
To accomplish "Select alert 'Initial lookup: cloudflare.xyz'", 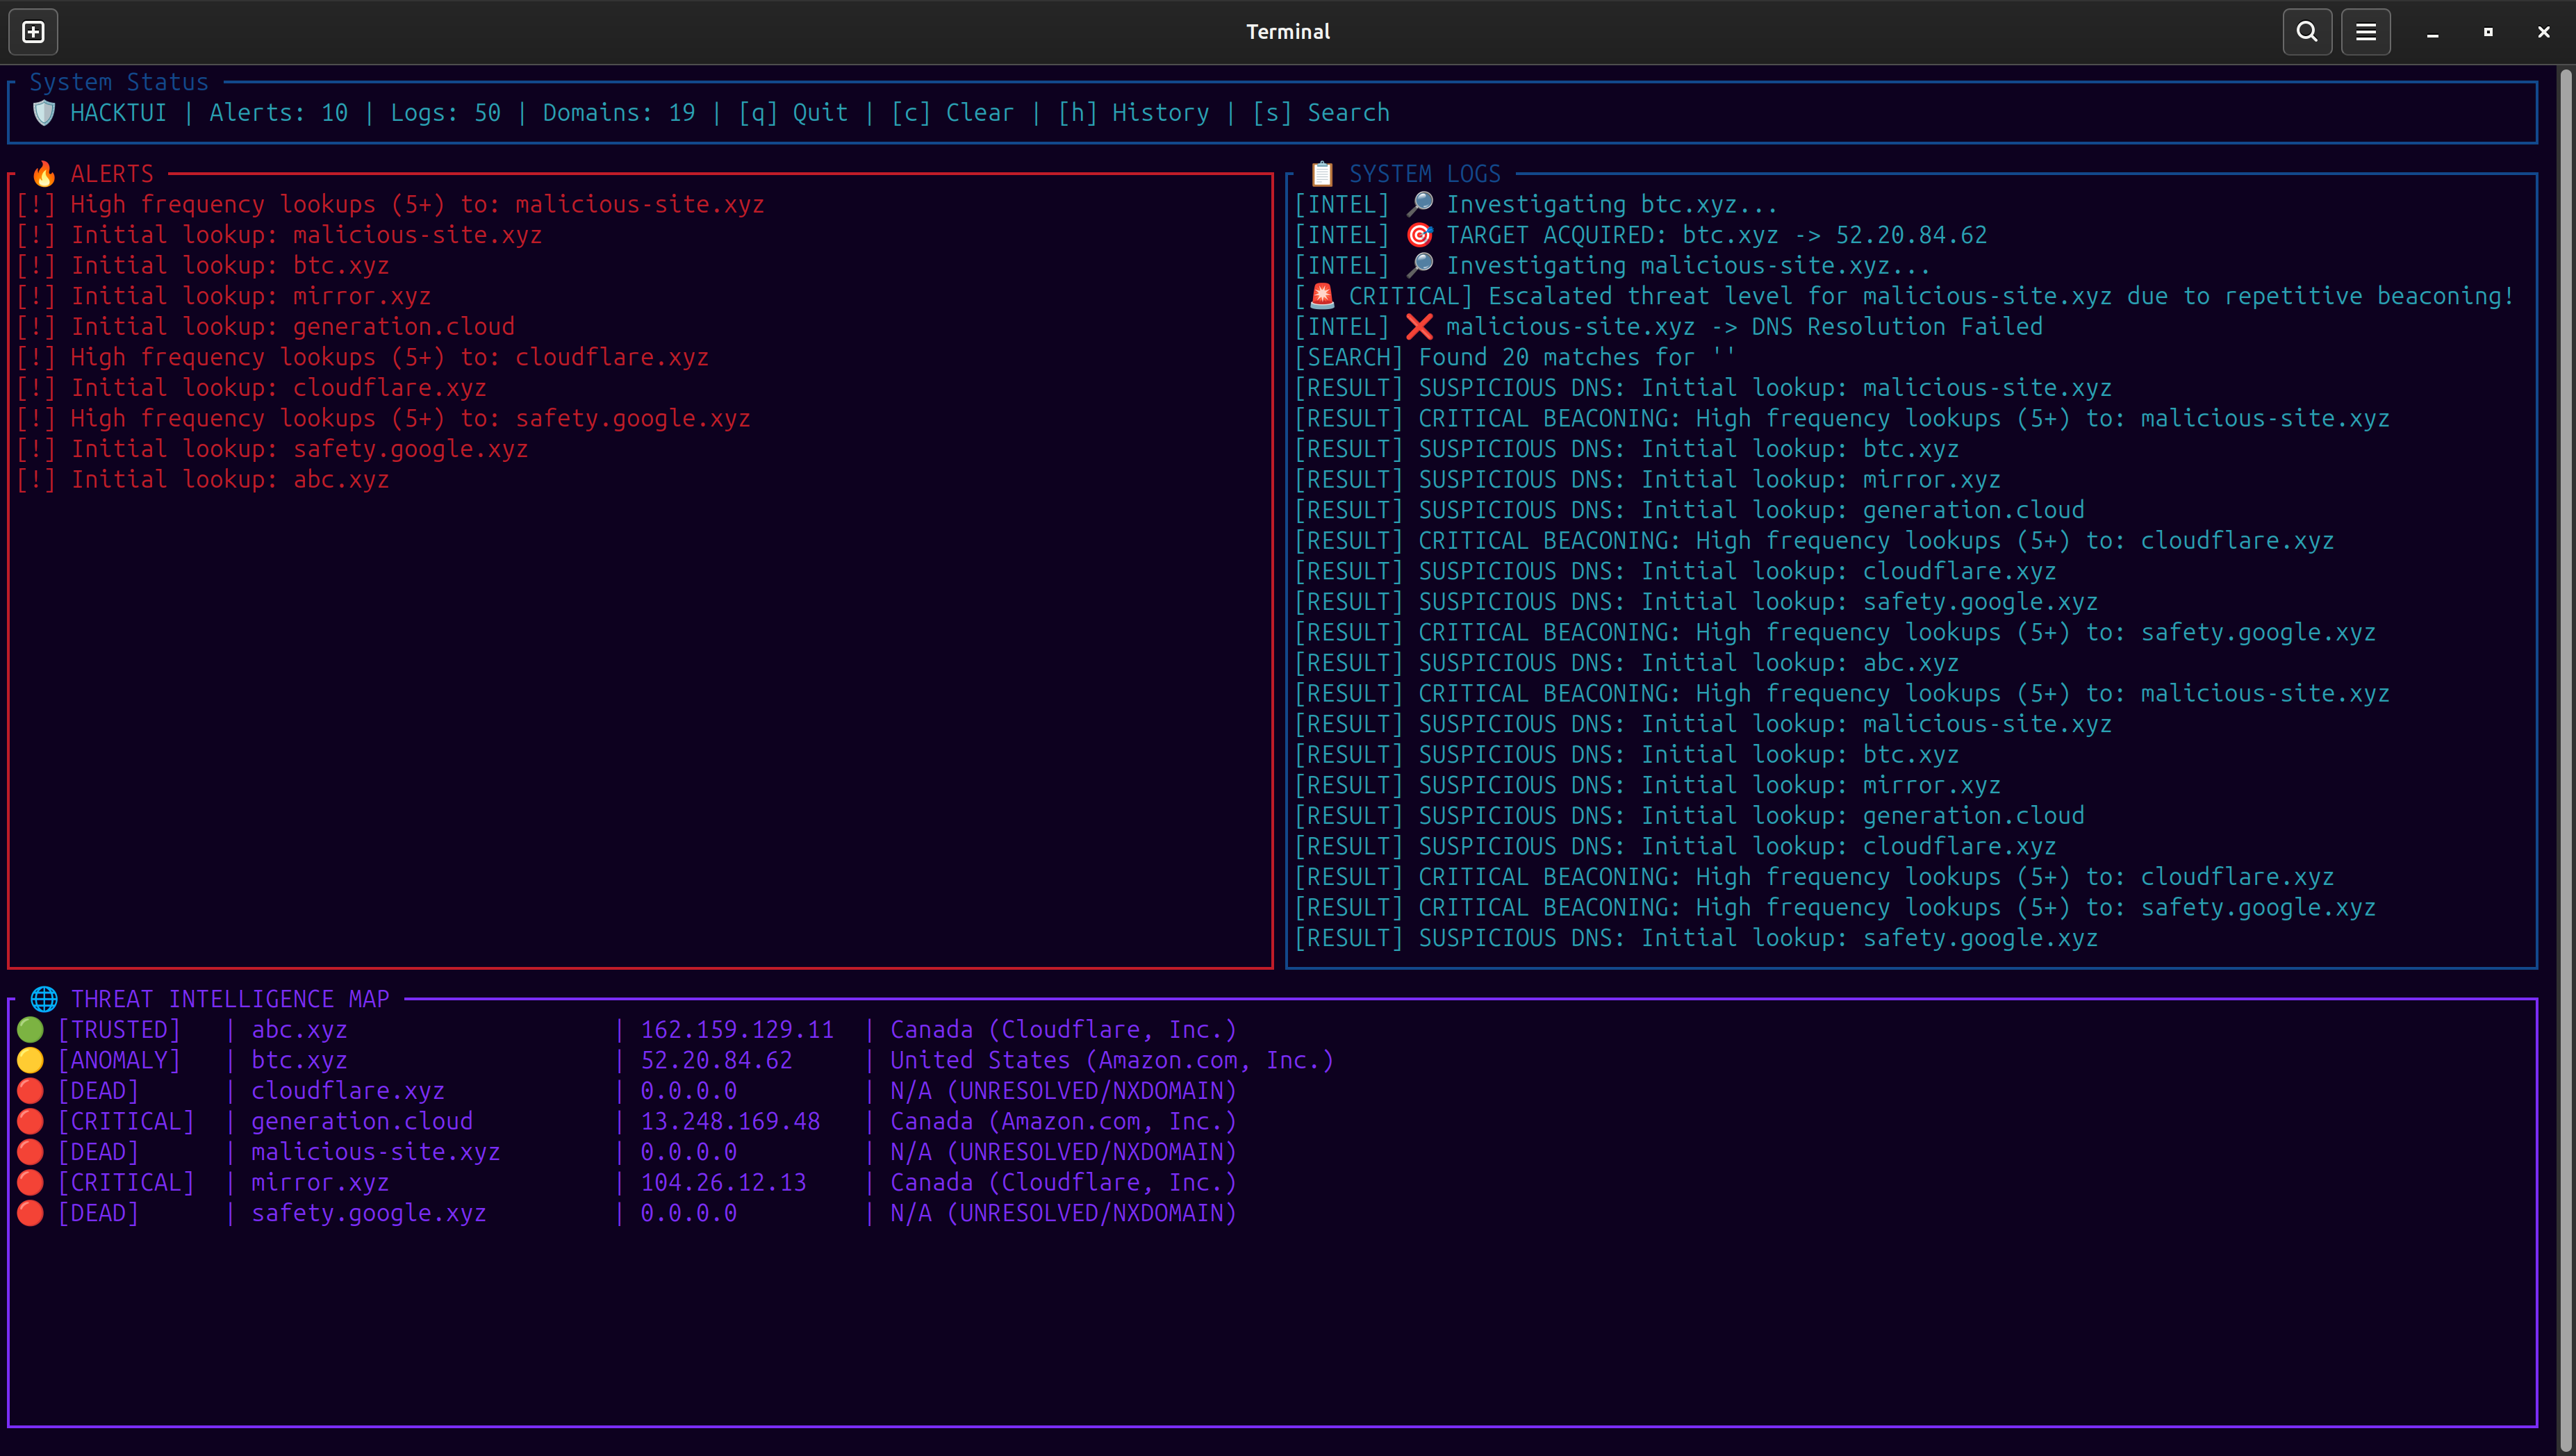I will 252,388.
